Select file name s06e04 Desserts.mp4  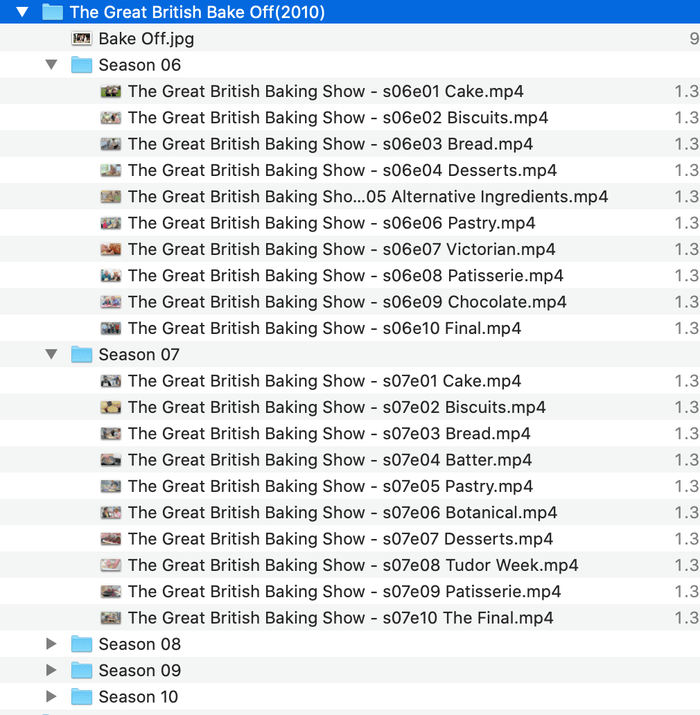[342, 171]
